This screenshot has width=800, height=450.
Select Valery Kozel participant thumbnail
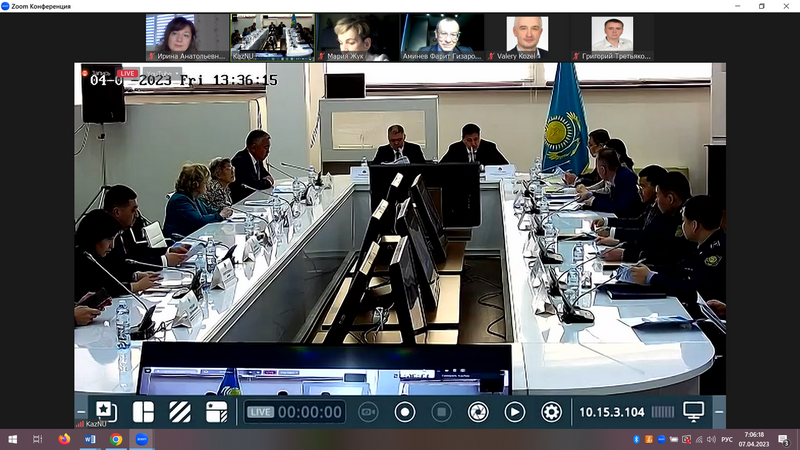tap(528, 38)
